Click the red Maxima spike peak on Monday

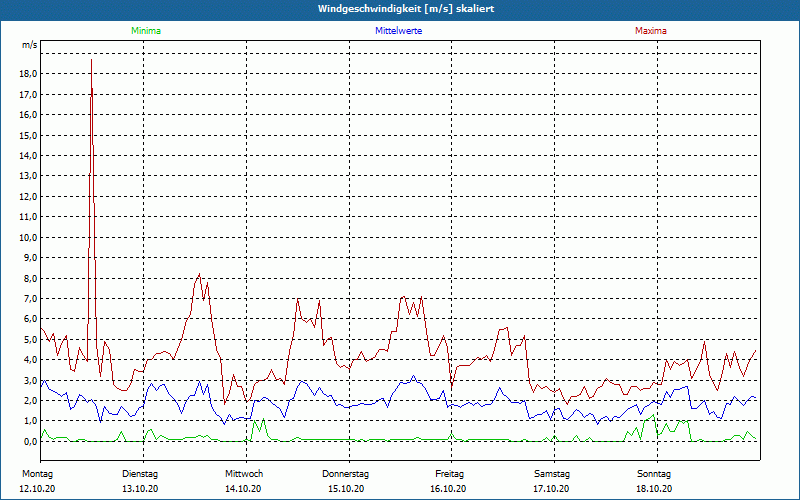click(91, 60)
